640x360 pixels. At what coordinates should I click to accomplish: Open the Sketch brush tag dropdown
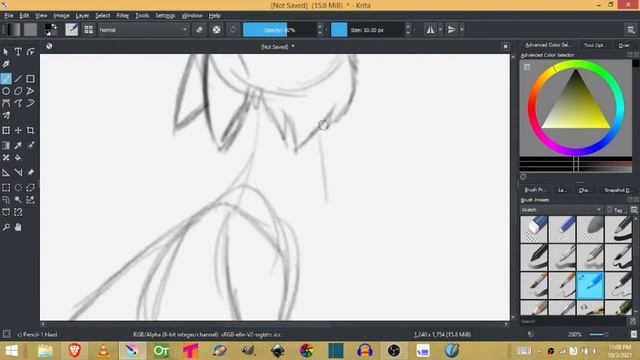(x=561, y=210)
